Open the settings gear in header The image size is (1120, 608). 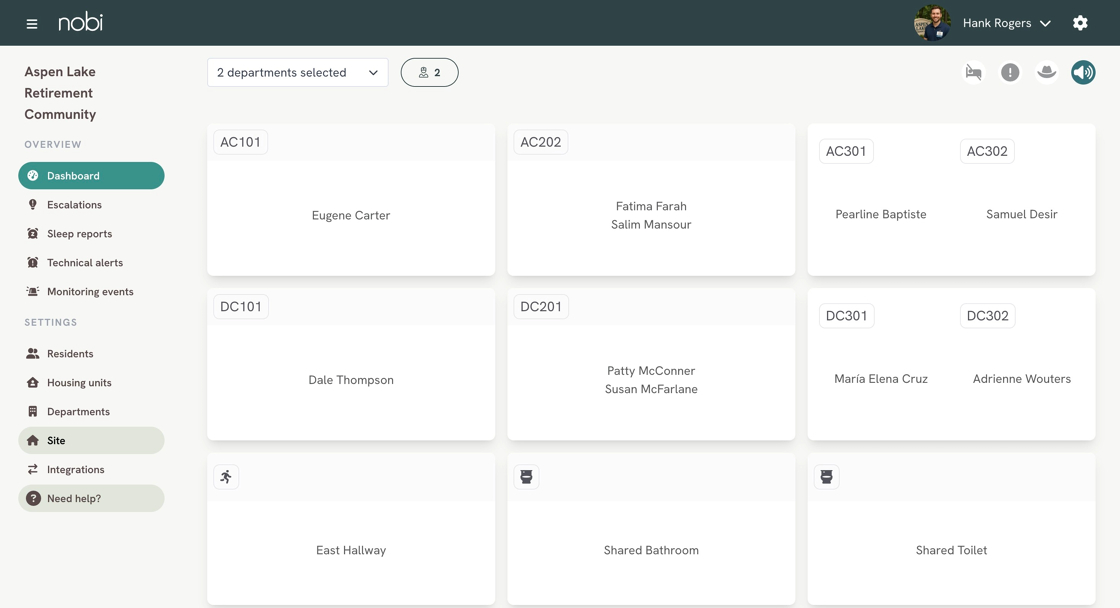[1080, 23]
